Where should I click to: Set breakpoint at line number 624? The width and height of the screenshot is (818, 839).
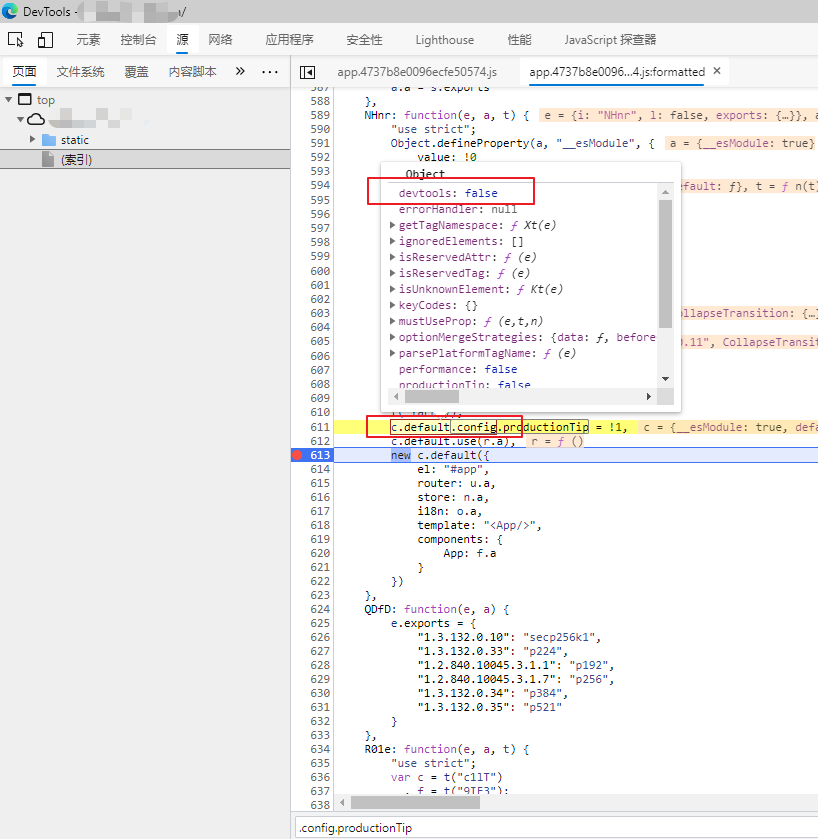click(320, 609)
